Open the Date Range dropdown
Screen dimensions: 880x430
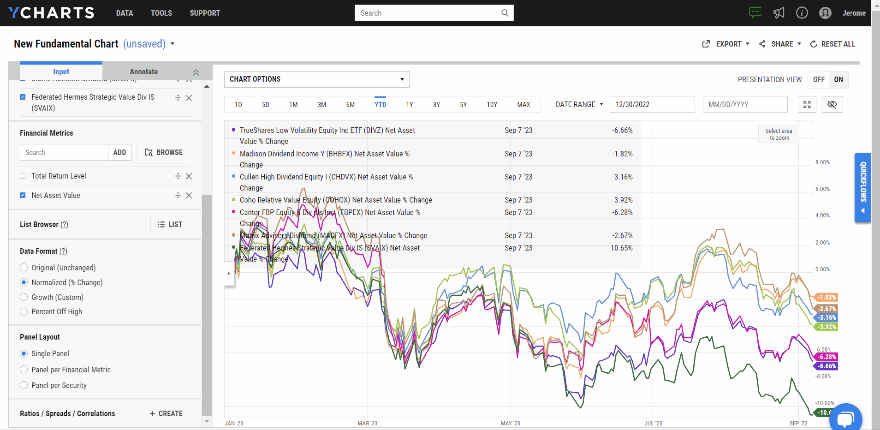579,104
